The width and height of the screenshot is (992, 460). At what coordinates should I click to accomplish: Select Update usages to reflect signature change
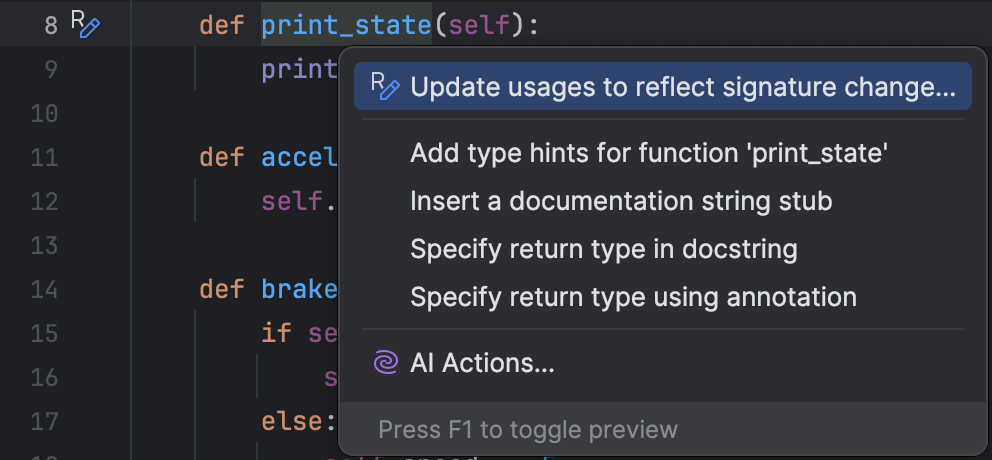coord(683,87)
